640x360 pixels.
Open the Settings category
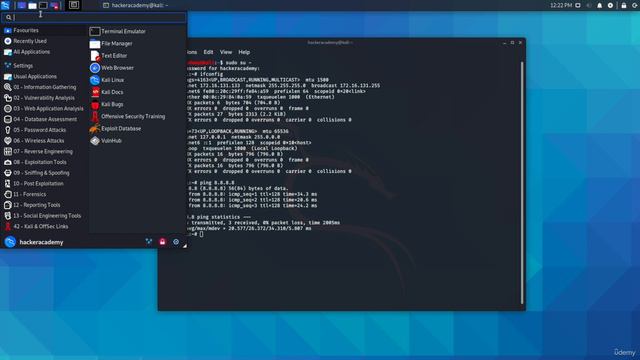click(44, 66)
